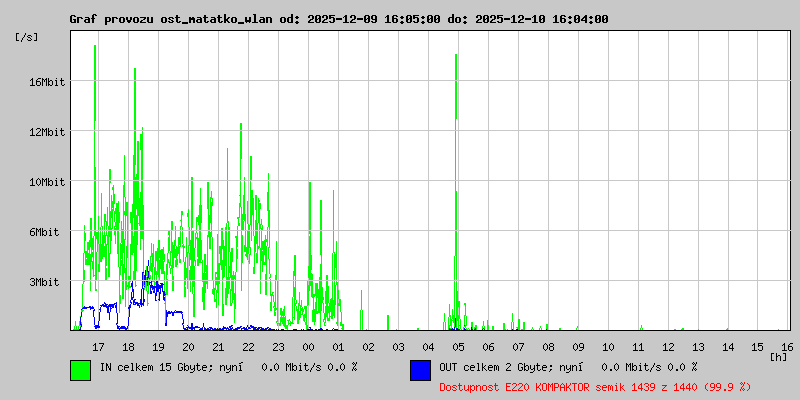Click the '04' hour label on x-axis

coord(429,347)
